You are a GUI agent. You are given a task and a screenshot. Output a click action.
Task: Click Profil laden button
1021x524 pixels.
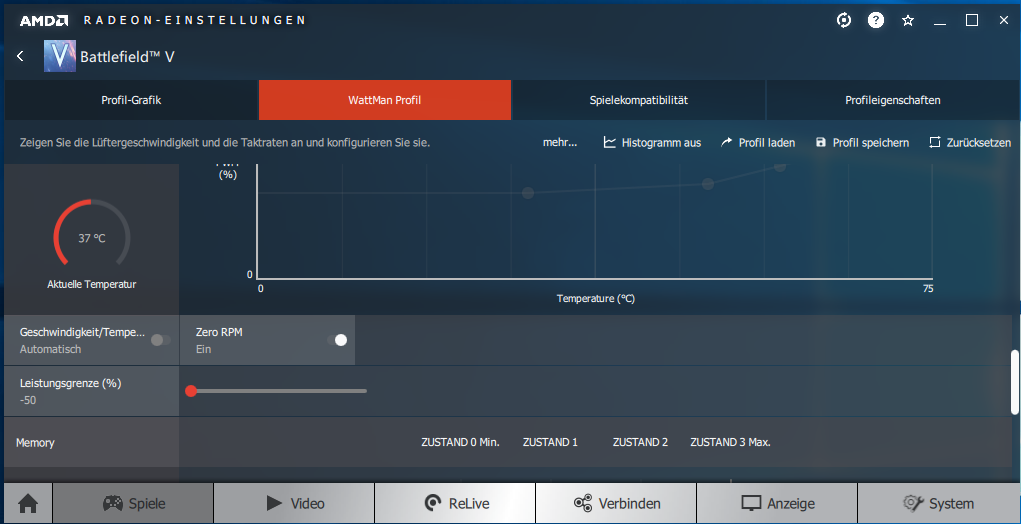pyautogui.click(x=758, y=142)
